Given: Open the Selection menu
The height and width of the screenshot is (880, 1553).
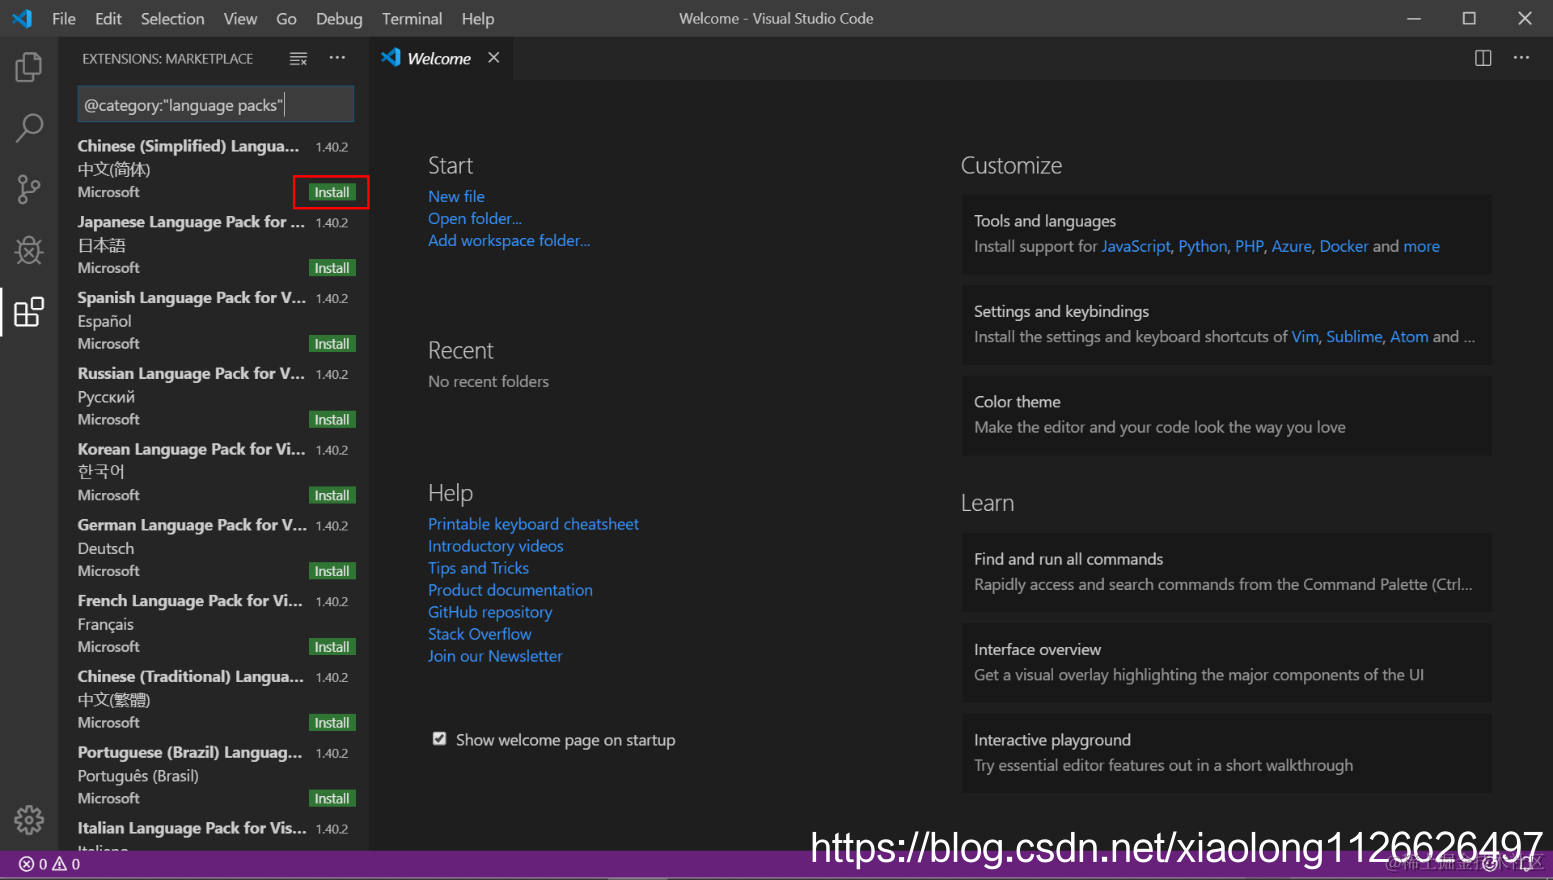Looking at the screenshot, I should tap(172, 18).
